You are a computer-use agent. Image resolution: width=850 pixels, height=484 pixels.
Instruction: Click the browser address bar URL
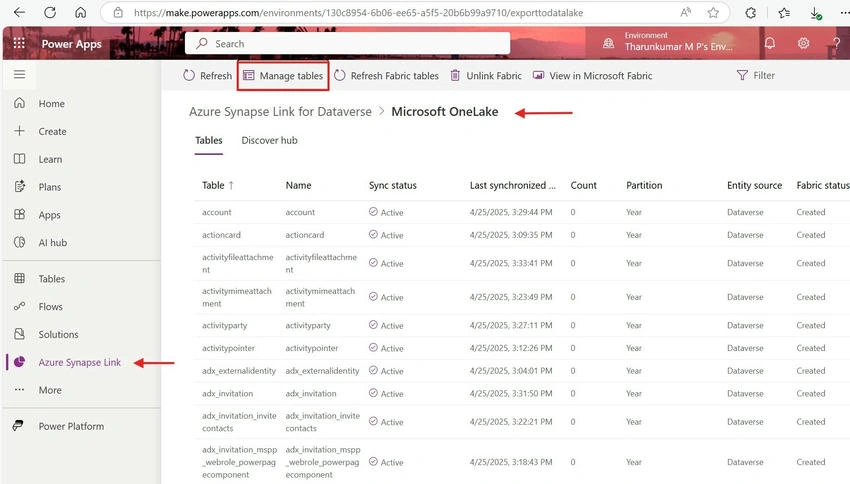pyautogui.click(x=358, y=12)
